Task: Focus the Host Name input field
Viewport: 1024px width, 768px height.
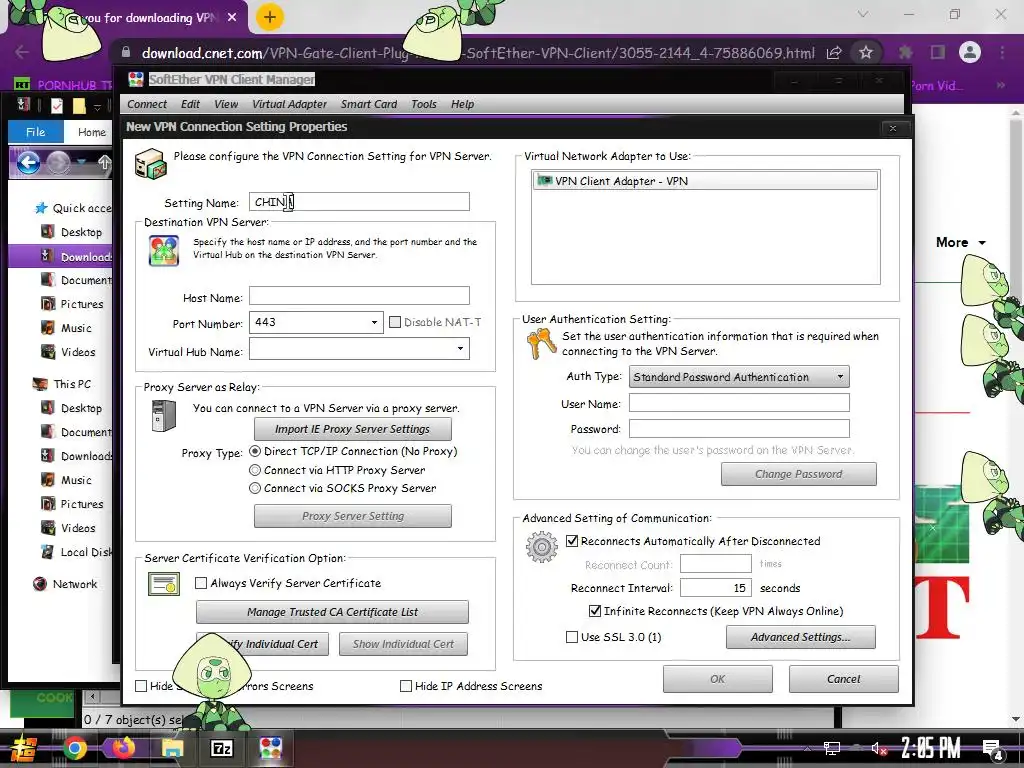Action: (359, 296)
